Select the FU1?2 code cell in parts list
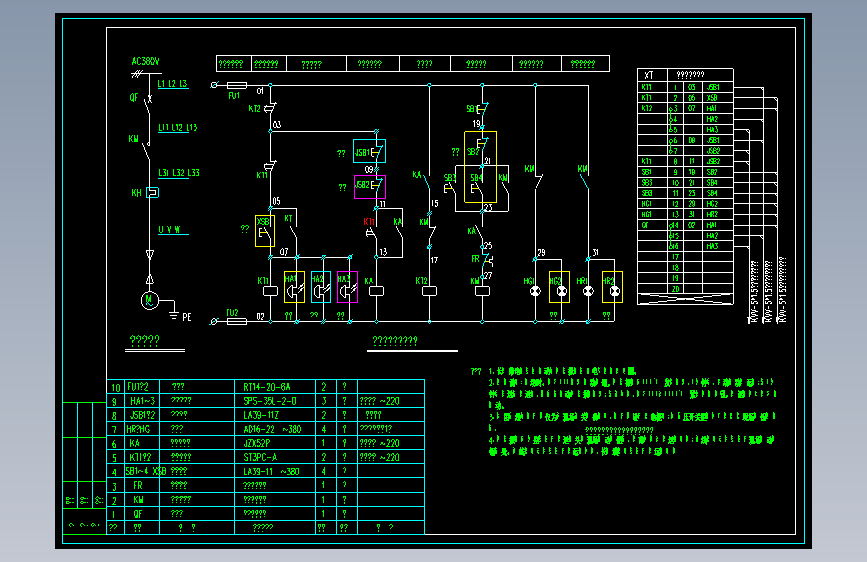 (x=142, y=387)
